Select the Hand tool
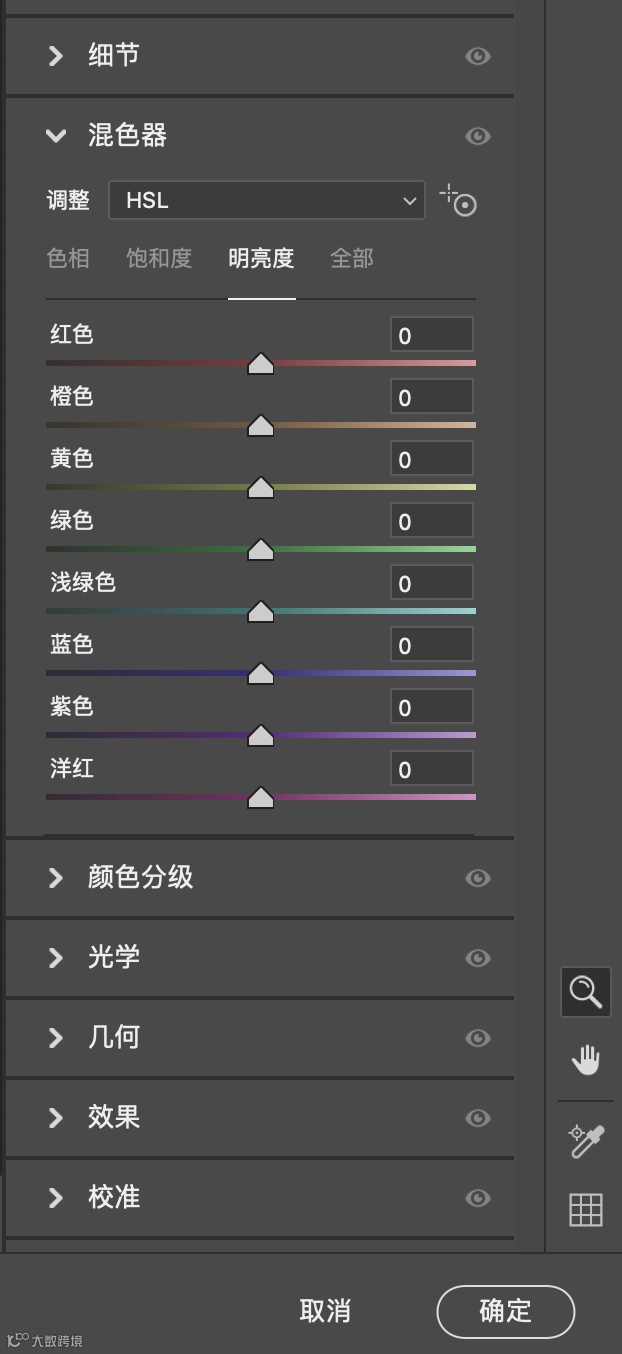Viewport: 622px width, 1354px height. 585,1060
